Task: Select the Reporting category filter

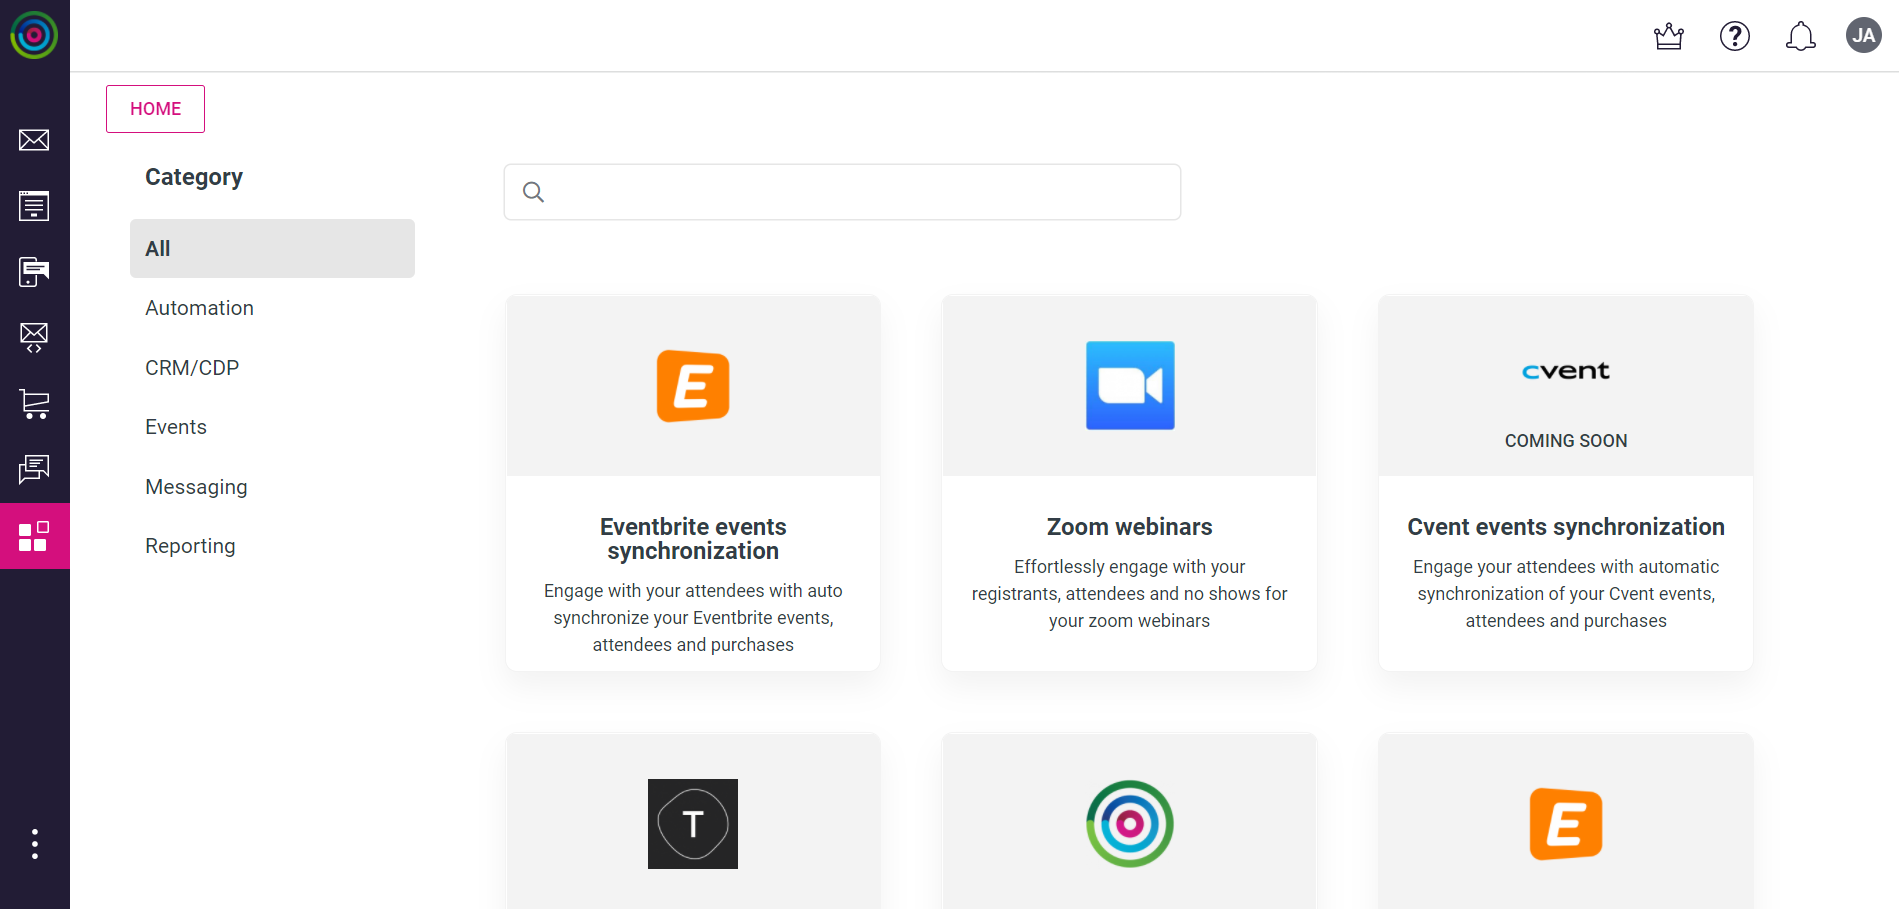Action: 190,545
